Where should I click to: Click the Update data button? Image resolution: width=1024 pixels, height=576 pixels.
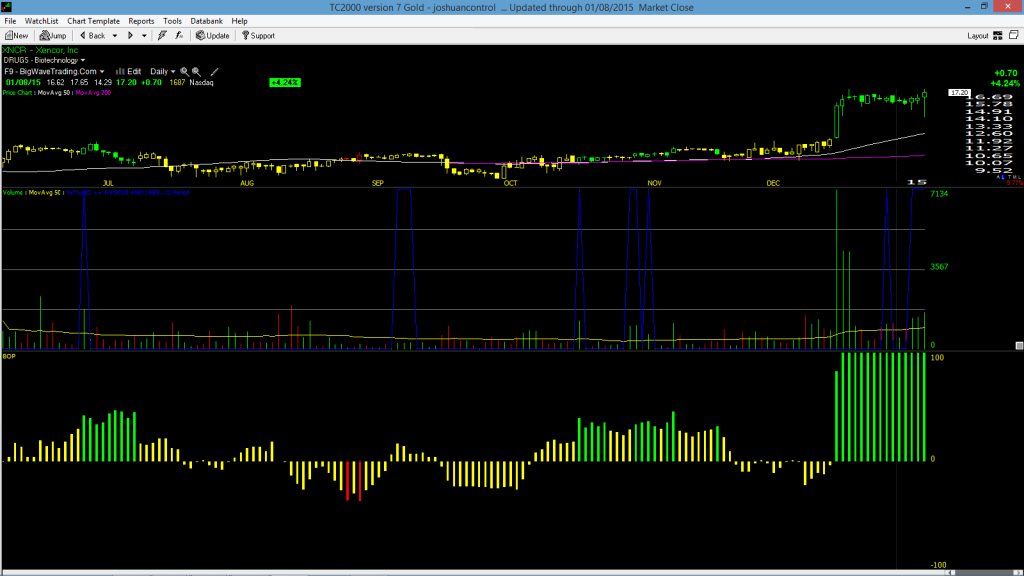pos(212,36)
